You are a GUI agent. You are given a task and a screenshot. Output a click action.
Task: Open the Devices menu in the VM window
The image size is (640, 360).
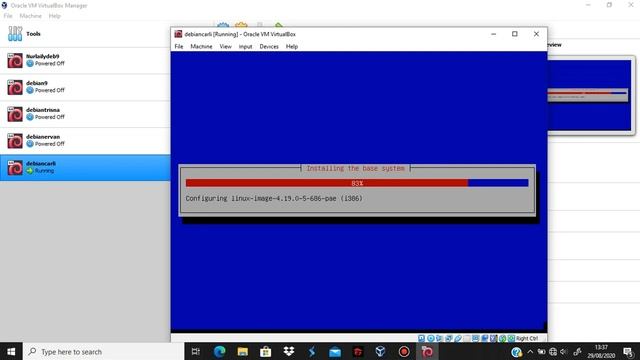pos(269,47)
